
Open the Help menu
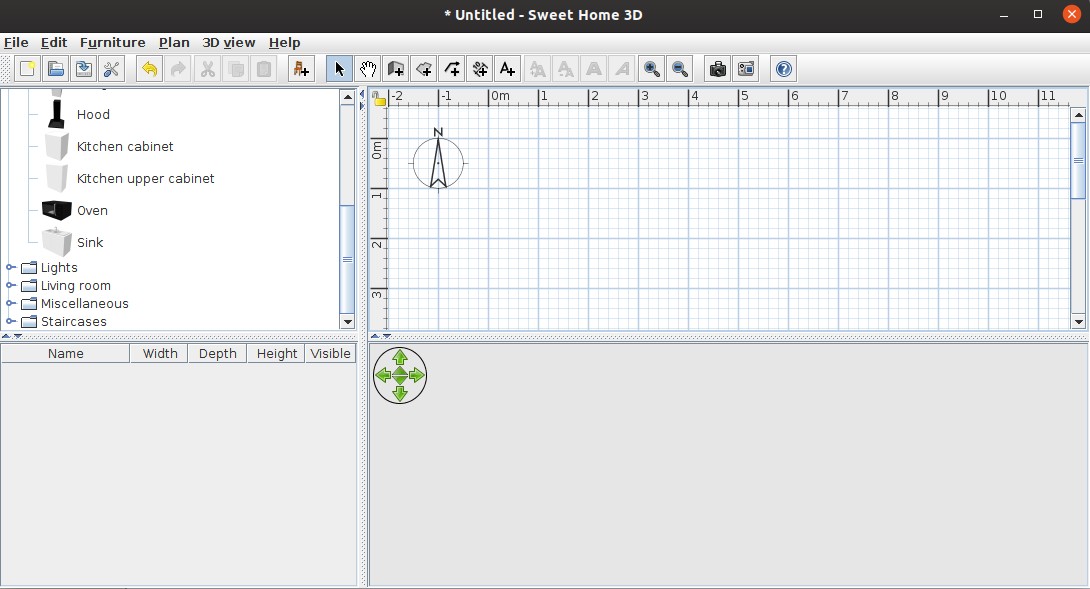pyautogui.click(x=284, y=42)
